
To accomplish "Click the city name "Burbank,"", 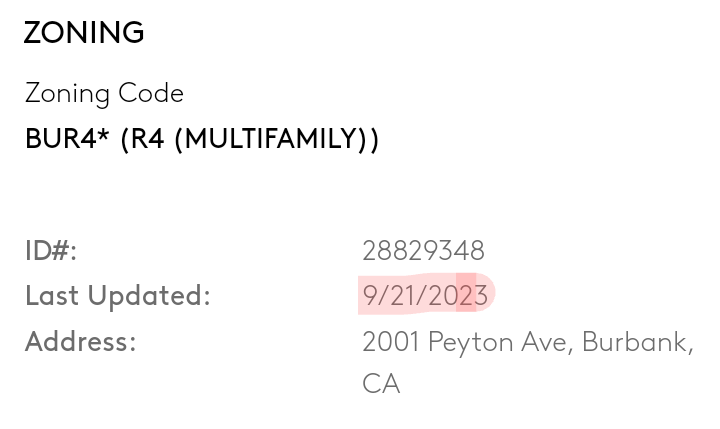I will coord(637,342).
